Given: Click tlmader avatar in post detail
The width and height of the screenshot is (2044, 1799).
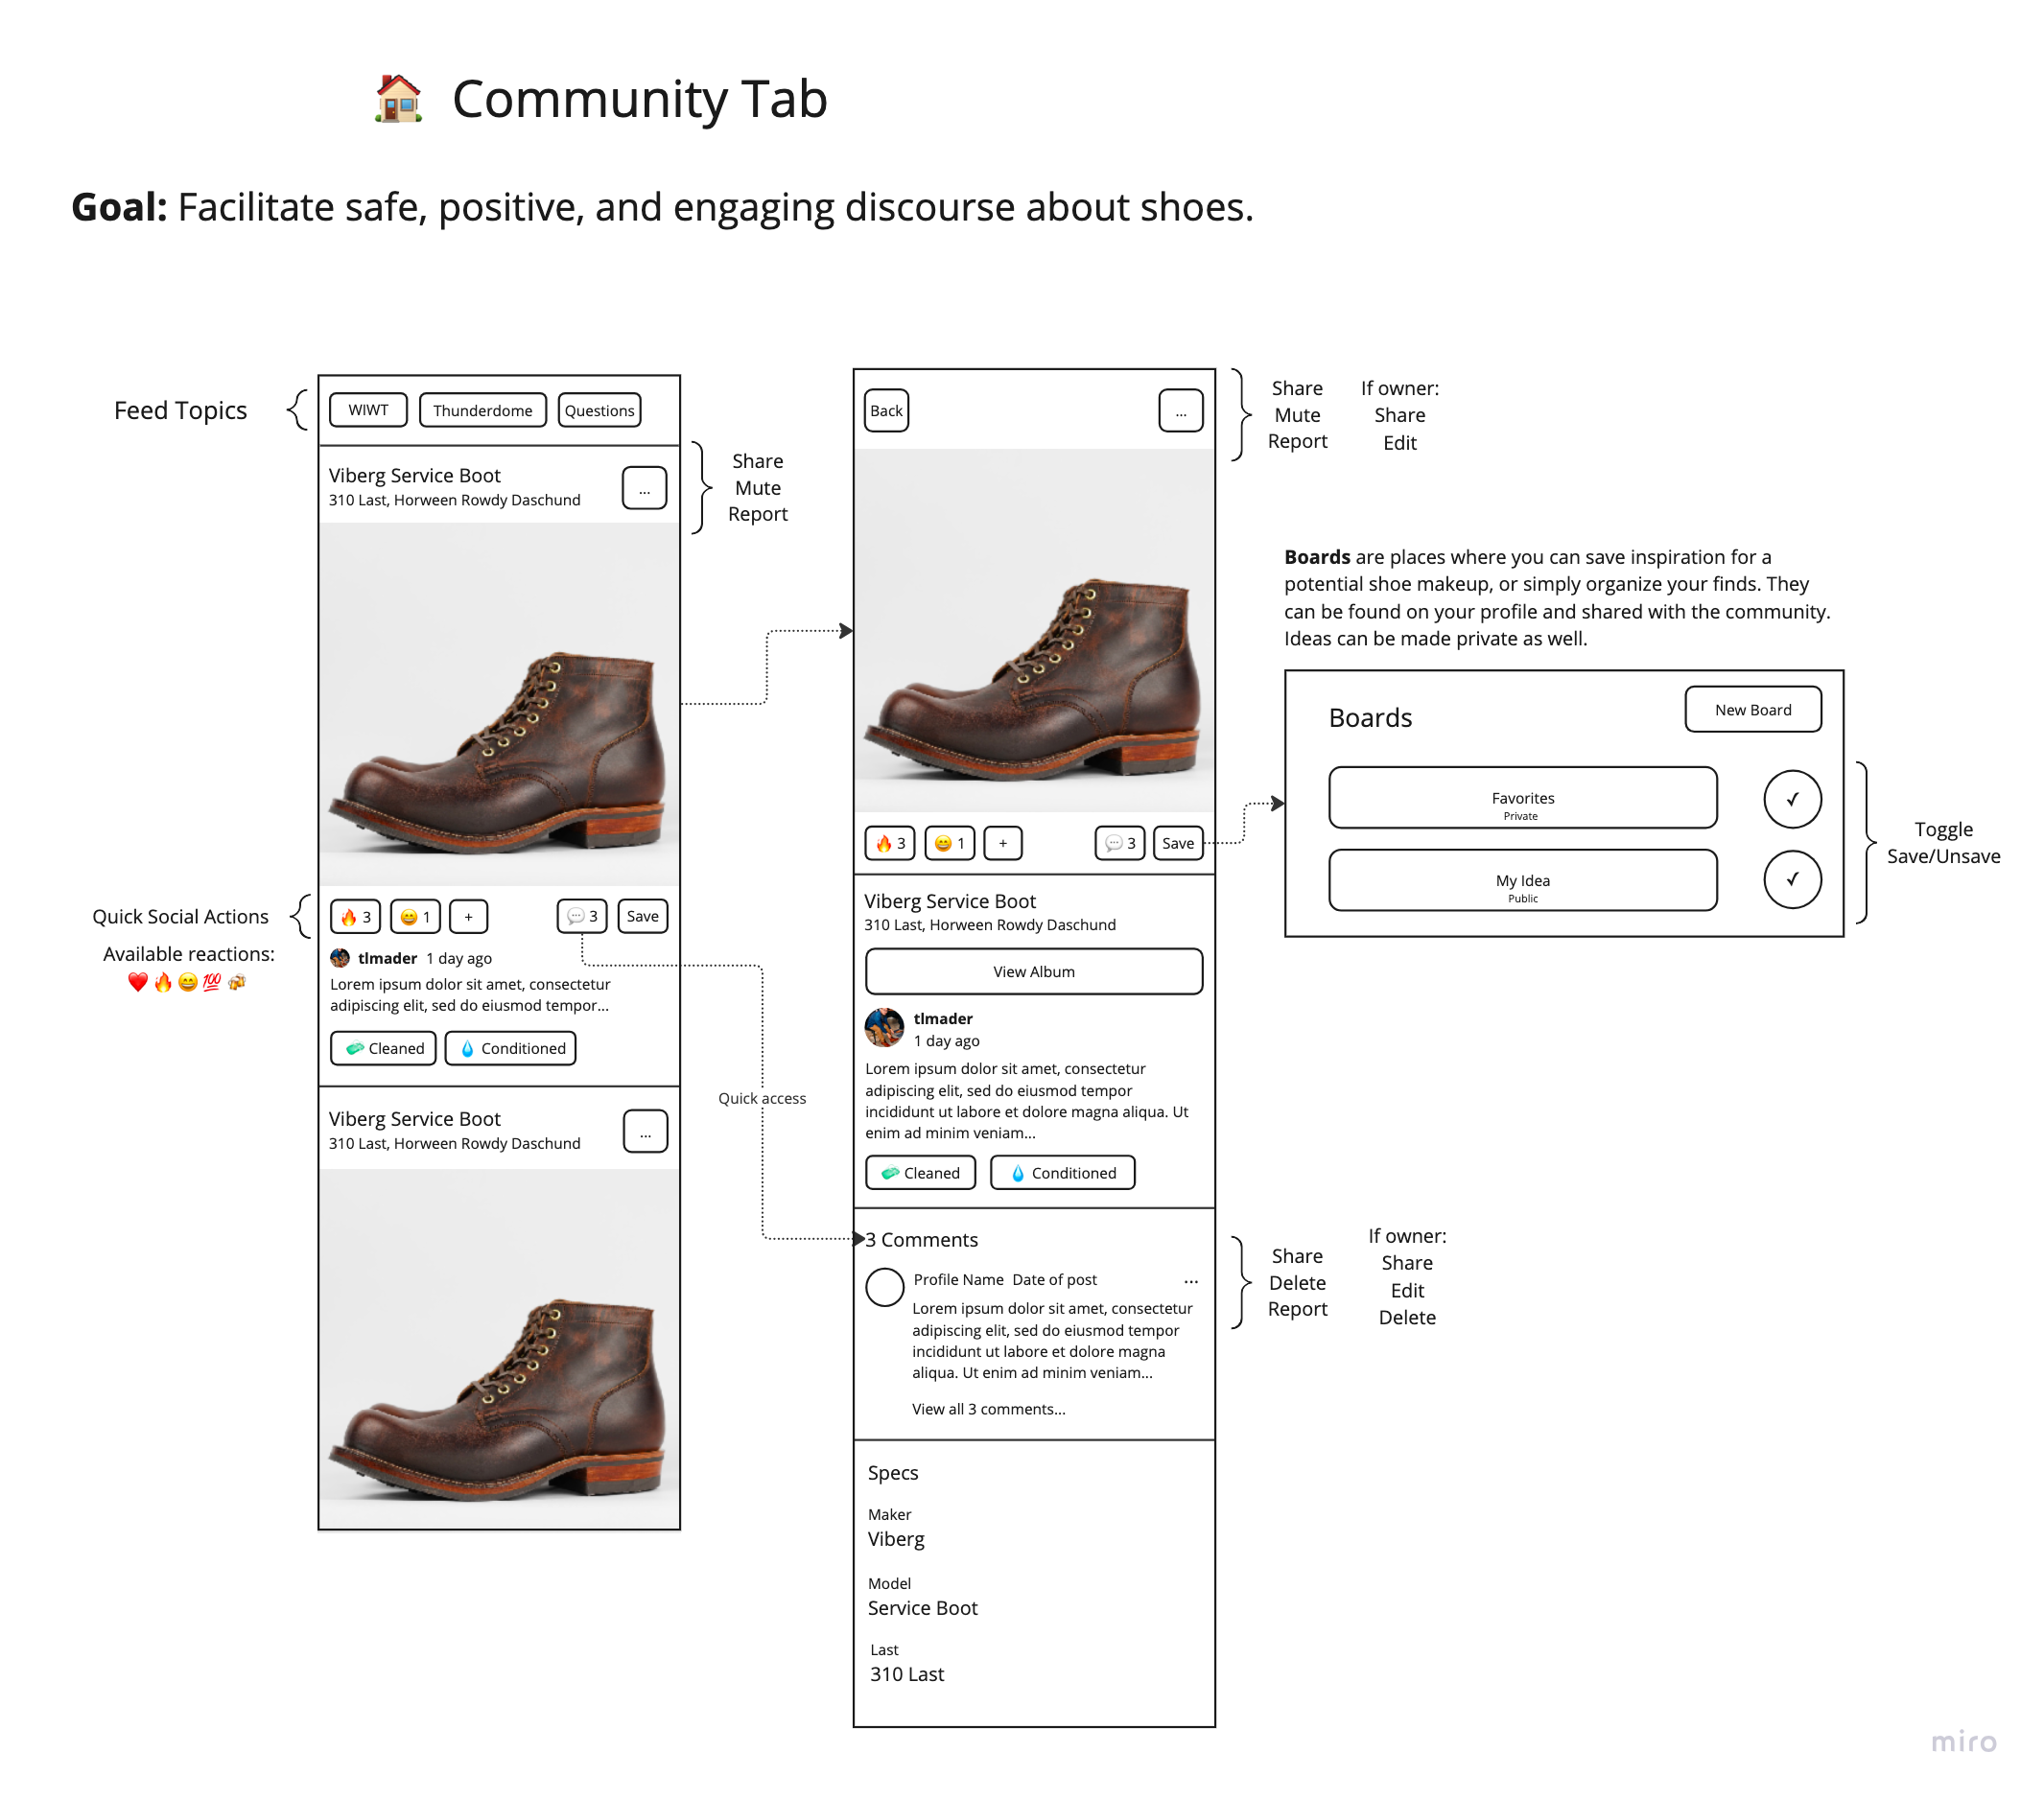Looking at the screenshot, I should tap(884, 1028).
